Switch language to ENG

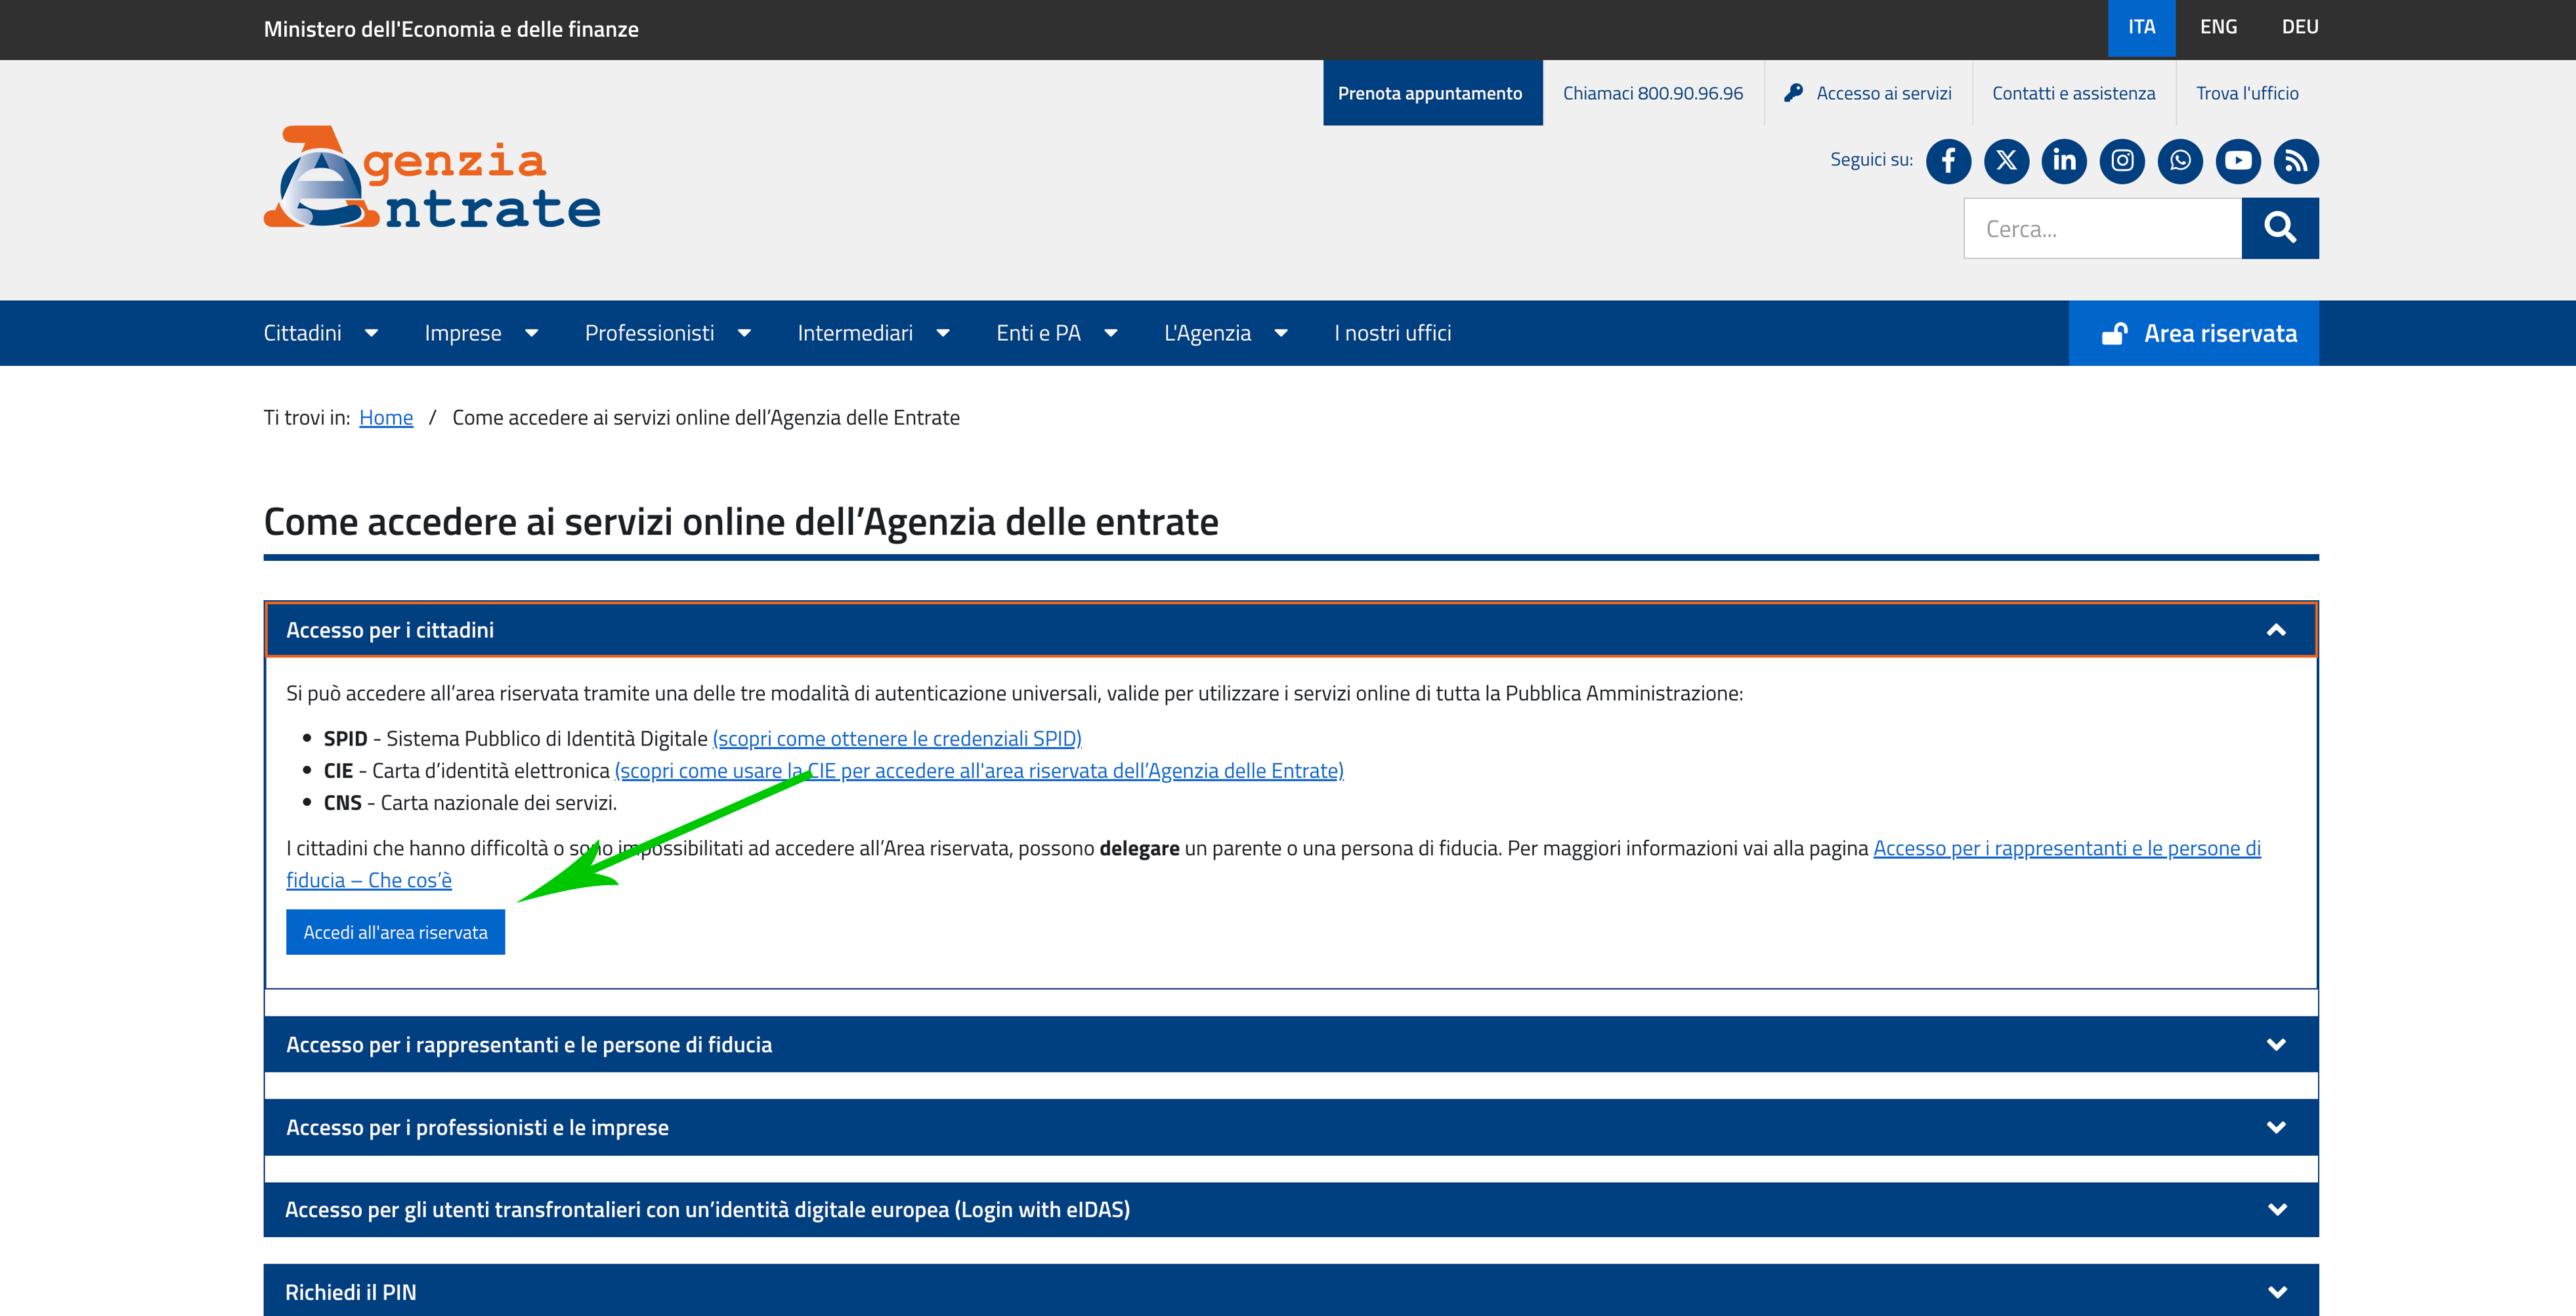click(2218, 27)
